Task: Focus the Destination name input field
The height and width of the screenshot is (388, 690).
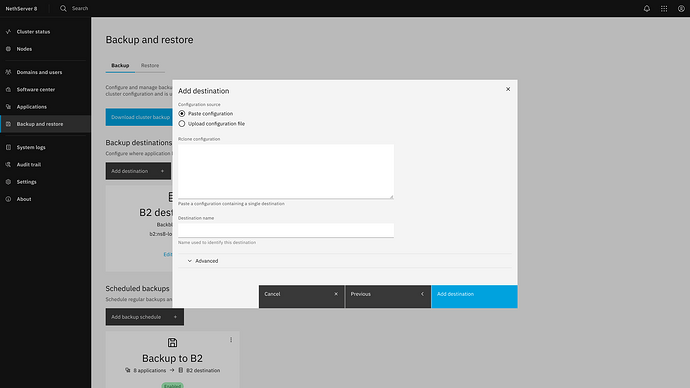Action: (286, 230)
